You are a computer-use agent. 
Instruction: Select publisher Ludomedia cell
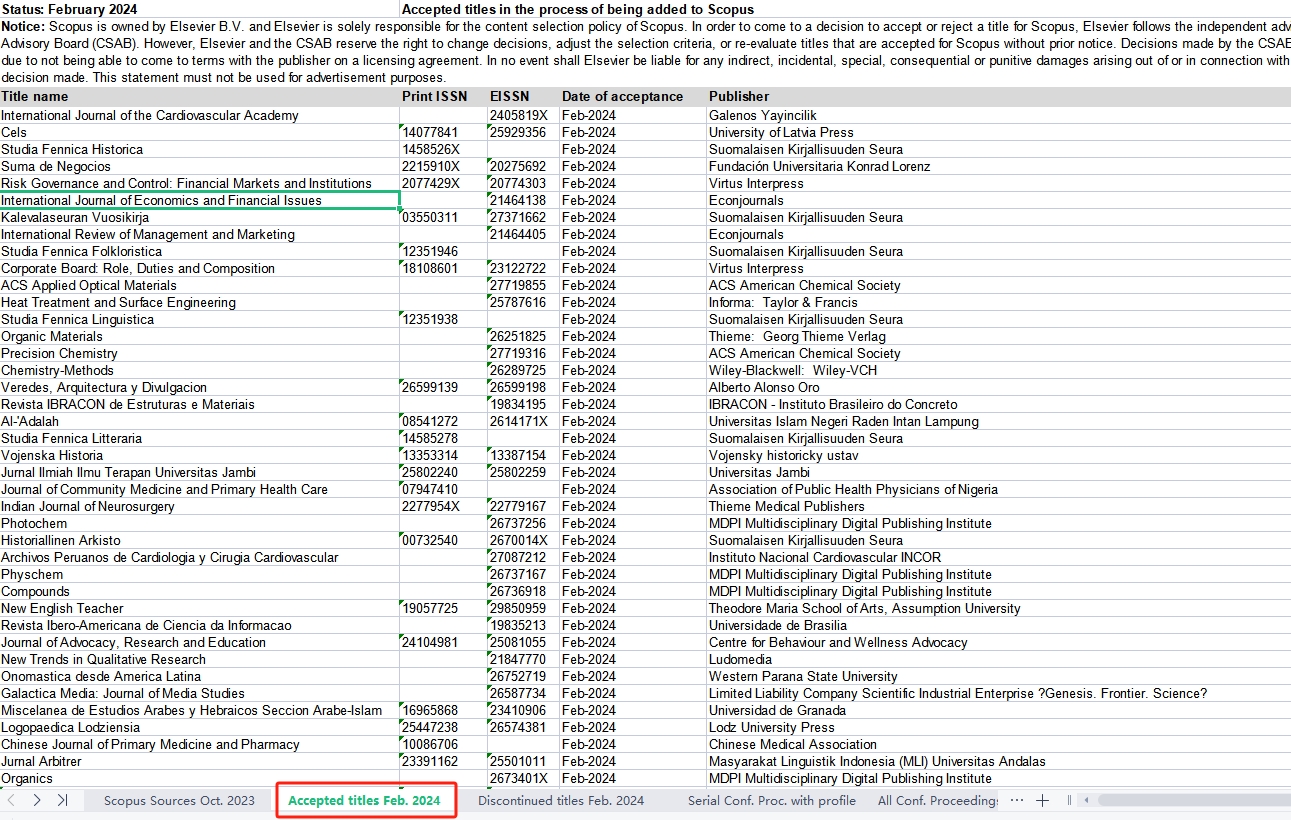[x=999, y=659]
